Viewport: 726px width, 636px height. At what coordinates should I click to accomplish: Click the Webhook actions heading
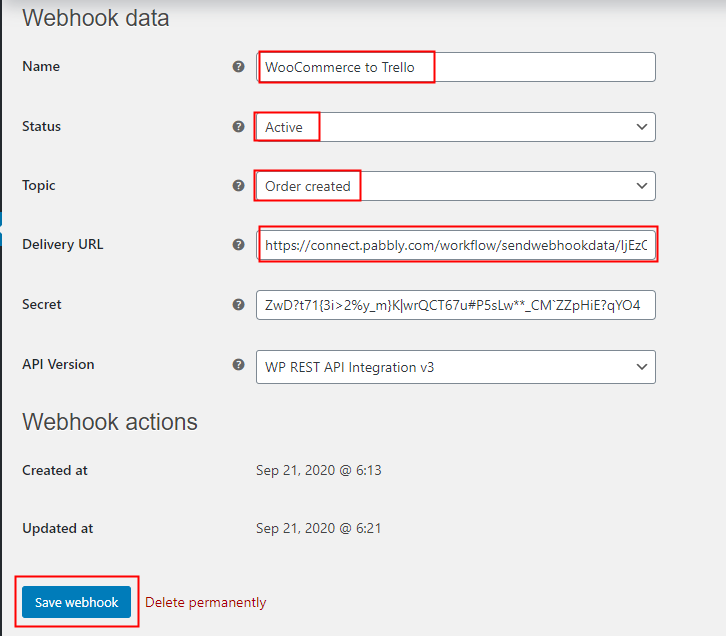point(110,422)
